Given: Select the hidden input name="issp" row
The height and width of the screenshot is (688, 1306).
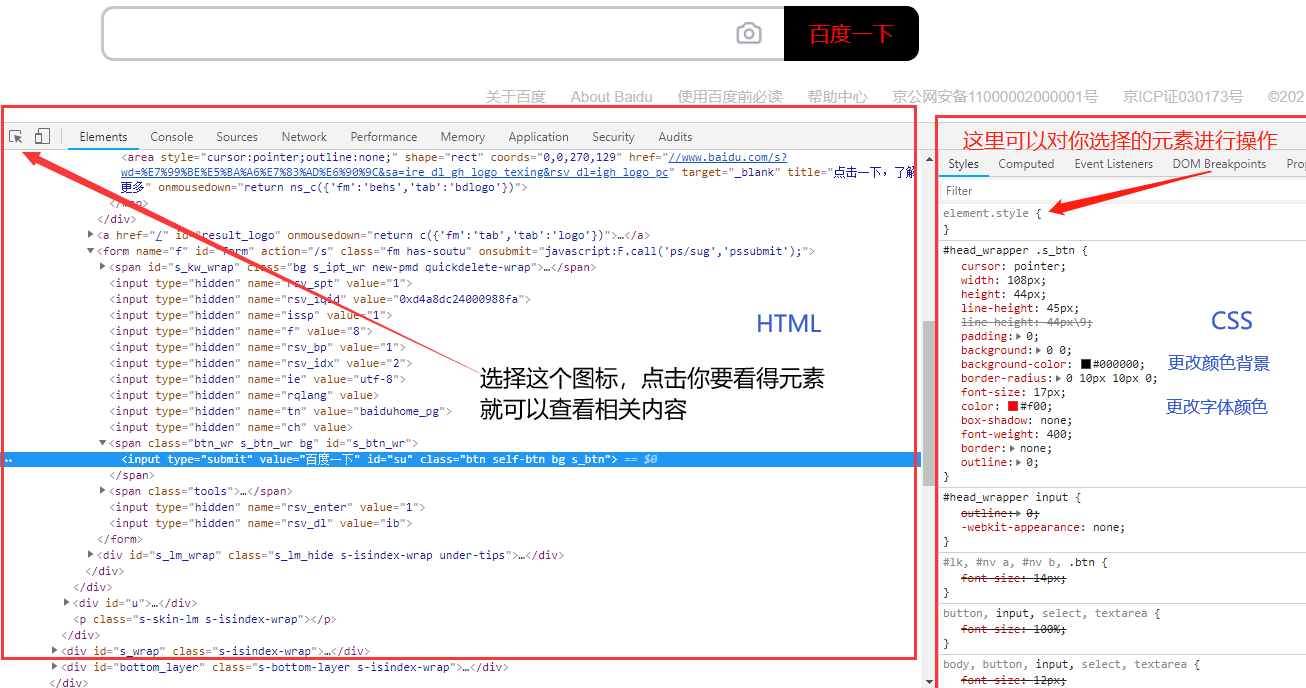Looking at the screenshot, I should (250, 315).
